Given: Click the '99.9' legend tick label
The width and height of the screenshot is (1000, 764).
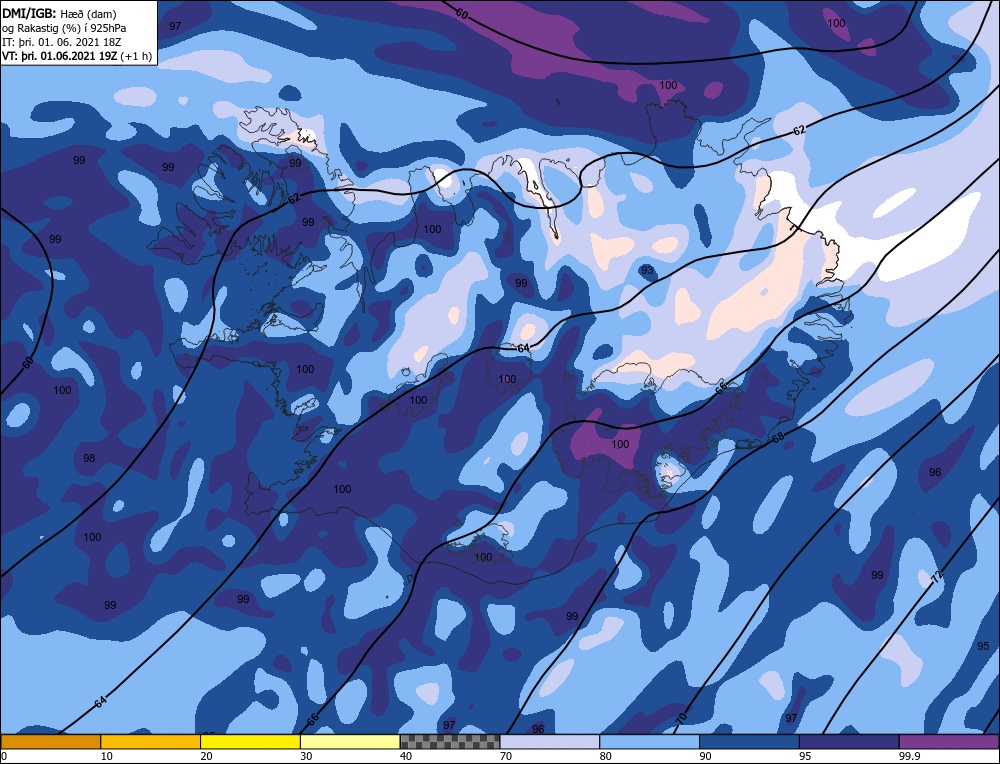Looking at the screenshot, I should point(908,756).
